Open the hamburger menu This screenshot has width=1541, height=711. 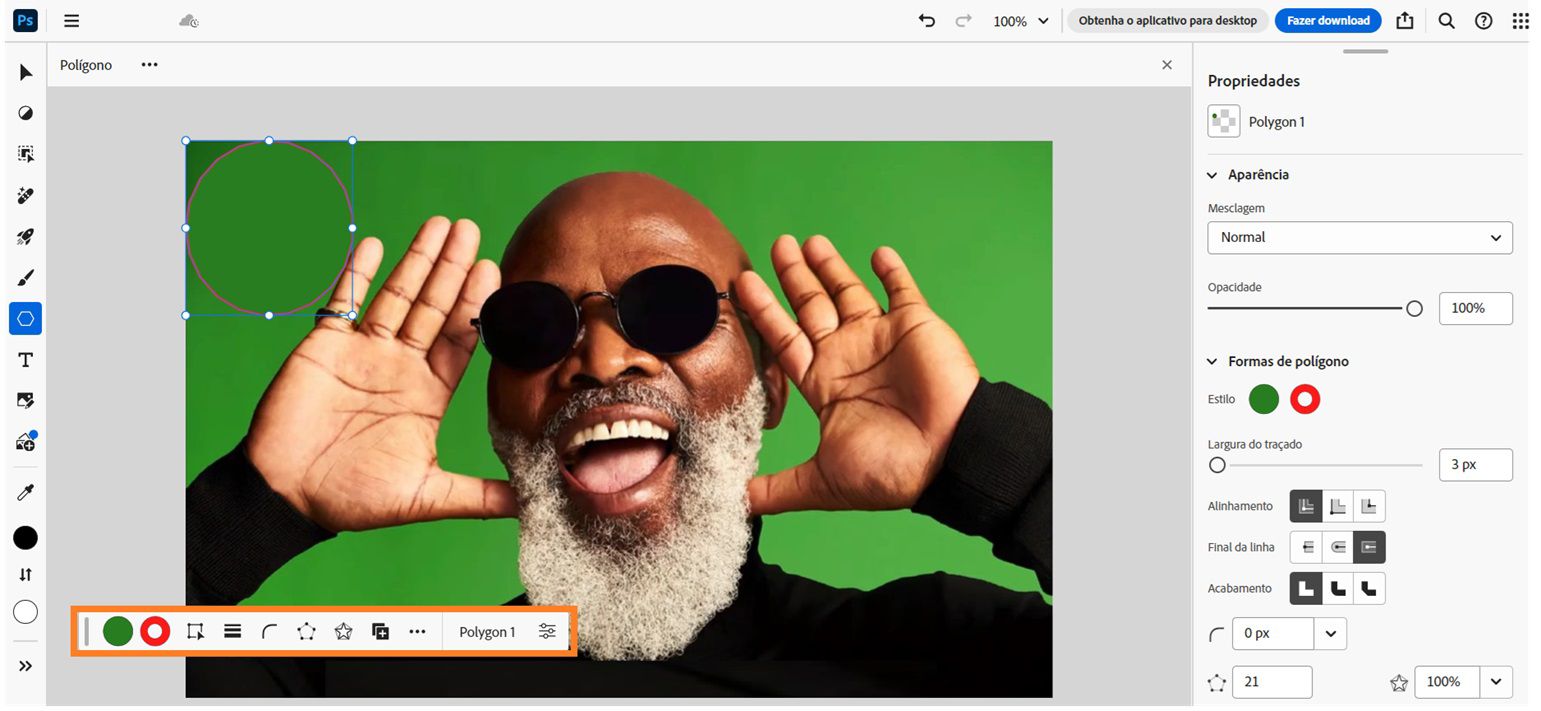coord(70,20)
